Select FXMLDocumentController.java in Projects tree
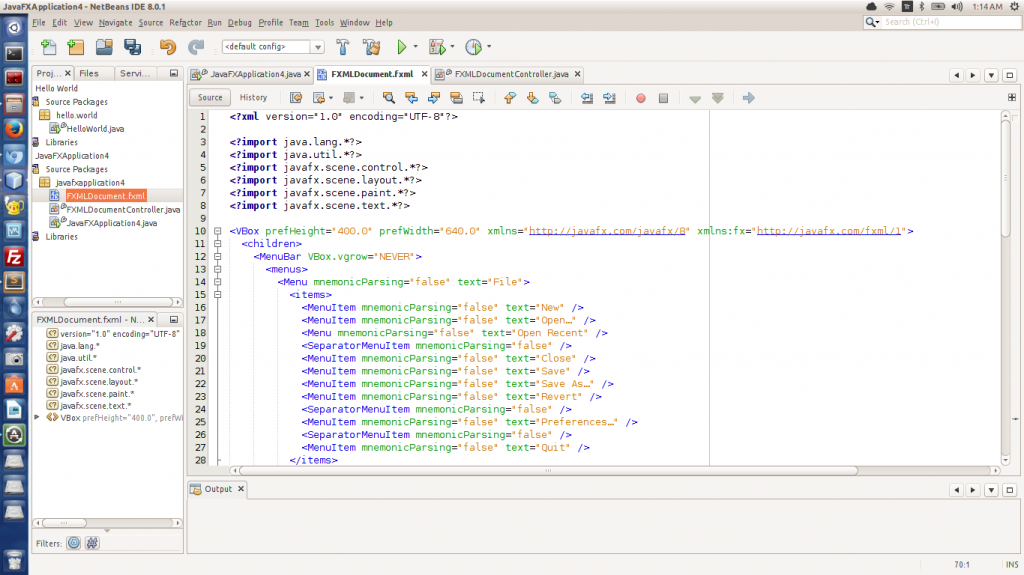1024x575 pixels. pyautogui.click(x=123, y=210)
